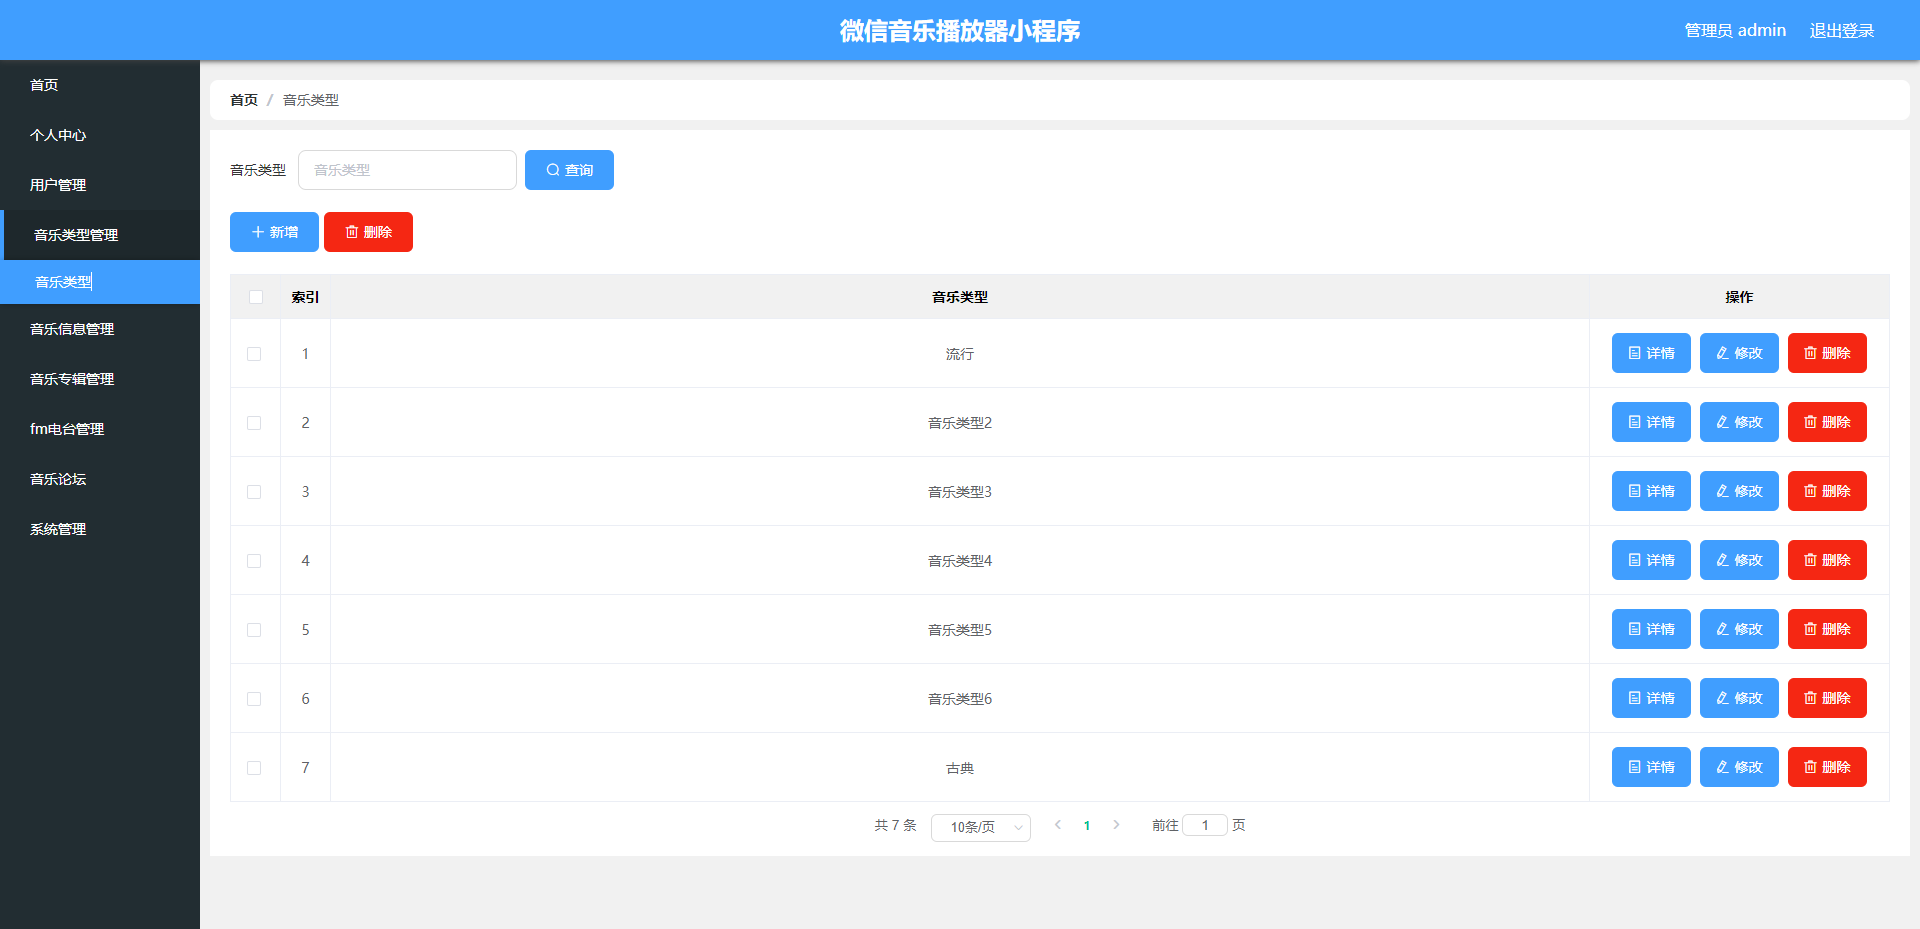This screenshot has height=929, width=1920.
Task: Click the previous page arrow in pagination
Action: point(1058,825)
